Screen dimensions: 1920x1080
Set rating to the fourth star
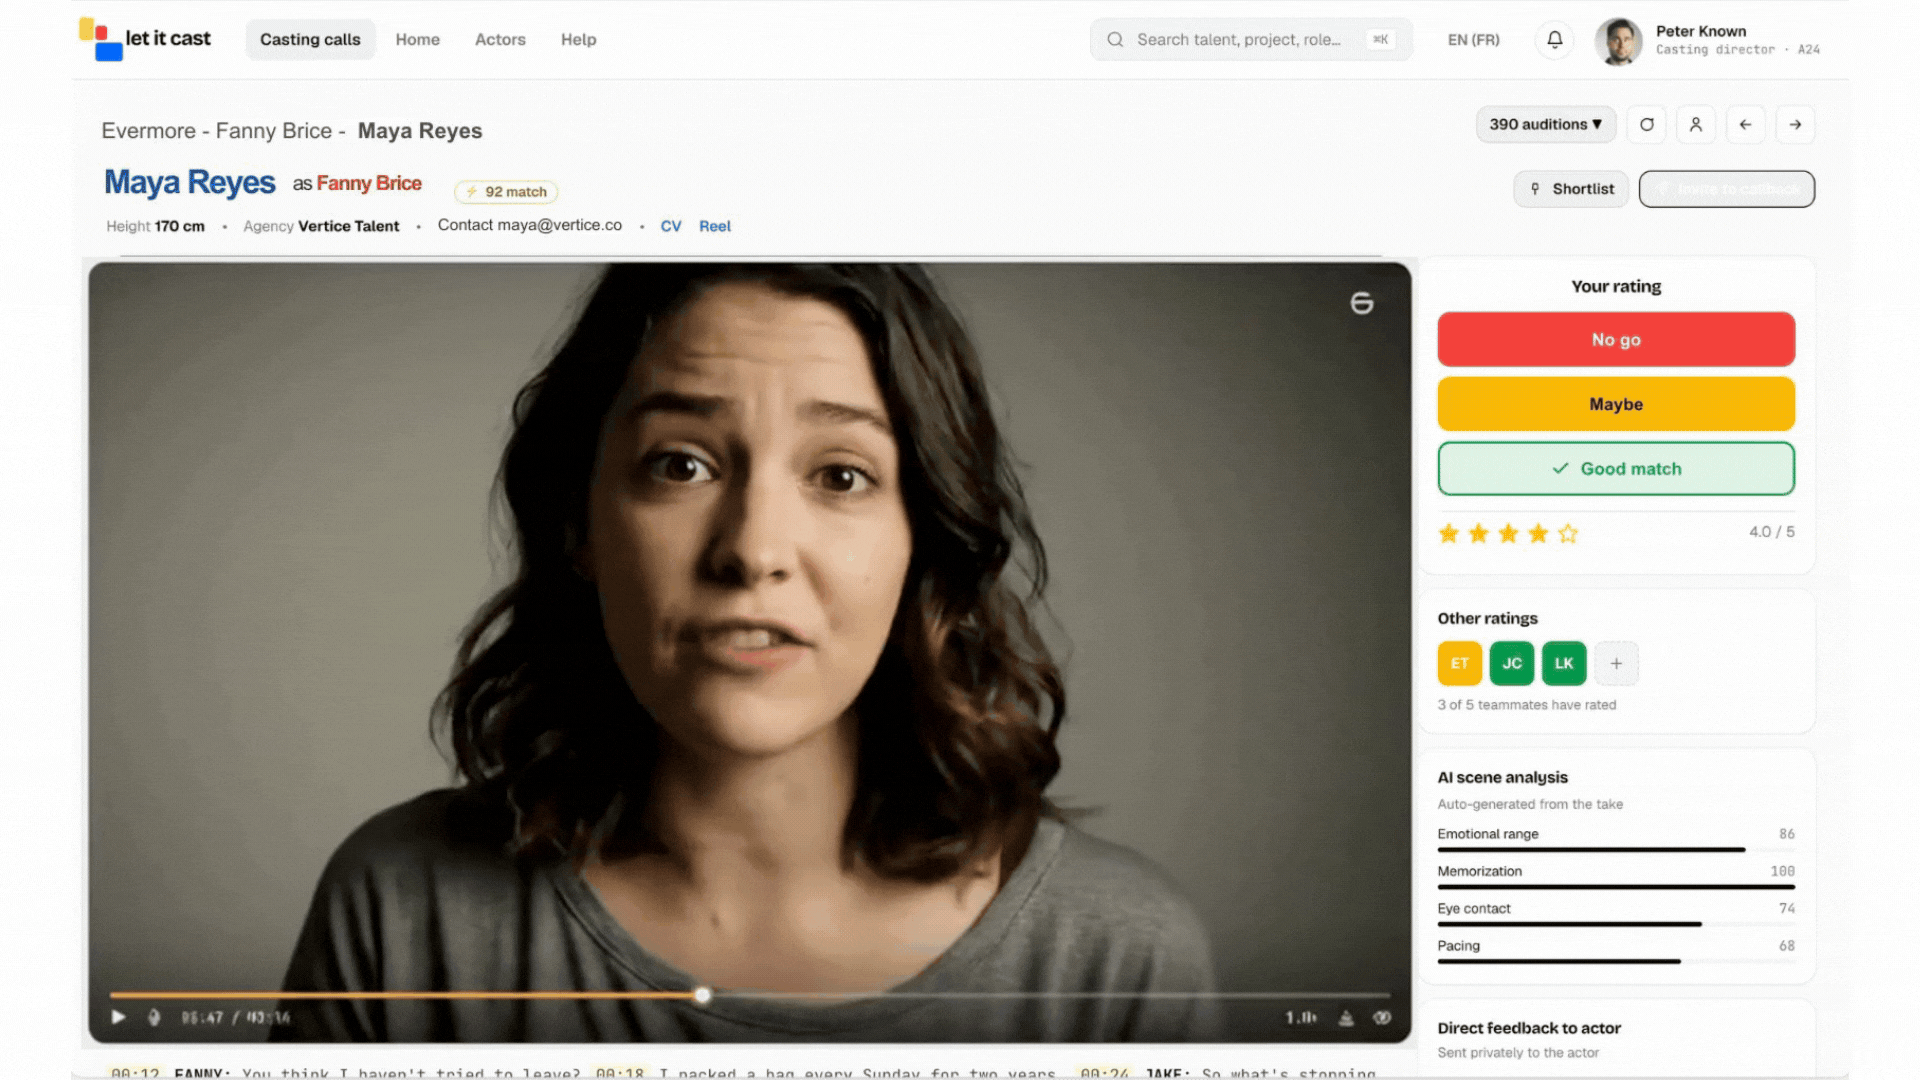click(x=1538, y=534)
